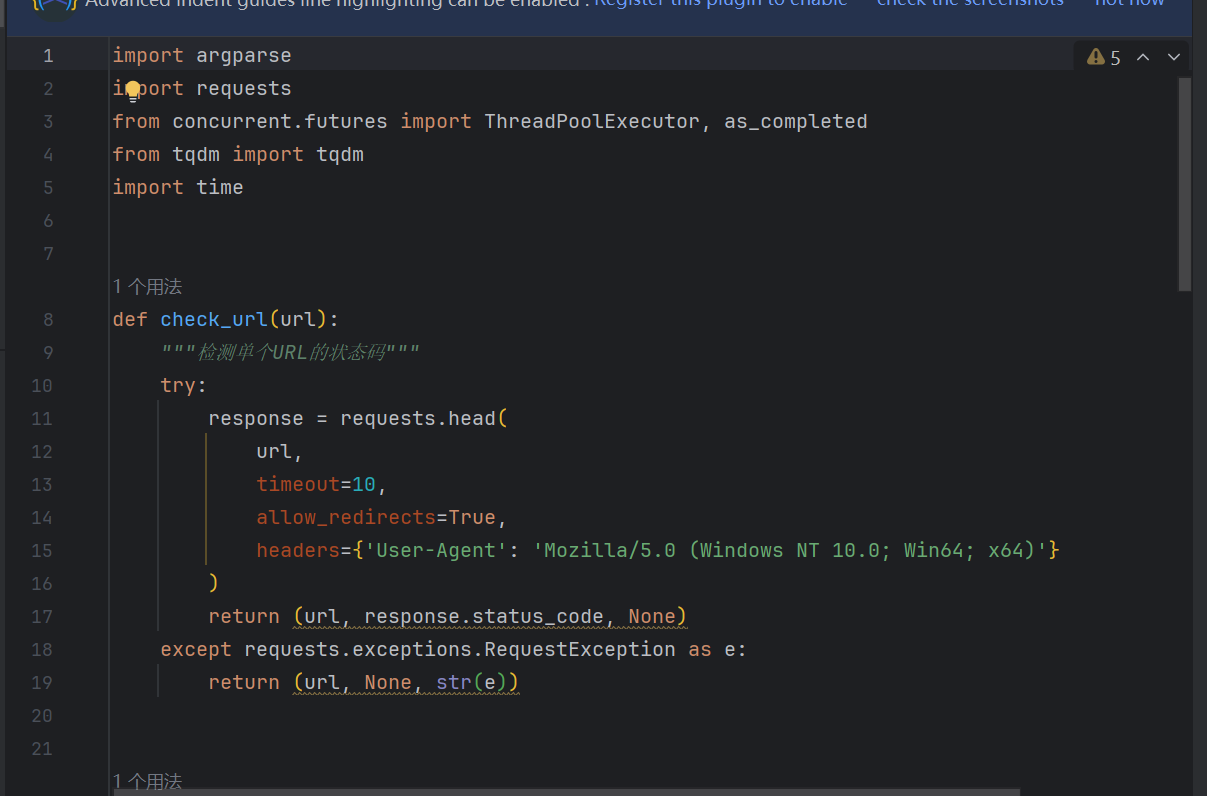The width and height of the screenshot is (1207, 796).
Task: Click the try keyword on line 10
Action: pyautogui.click(x=178, y=386)
